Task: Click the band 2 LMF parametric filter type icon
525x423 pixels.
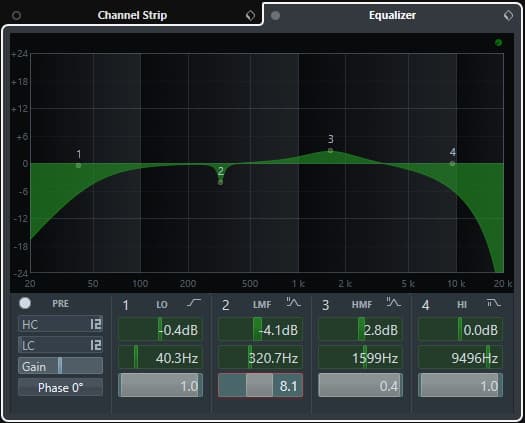Action: tap(293, 302)
